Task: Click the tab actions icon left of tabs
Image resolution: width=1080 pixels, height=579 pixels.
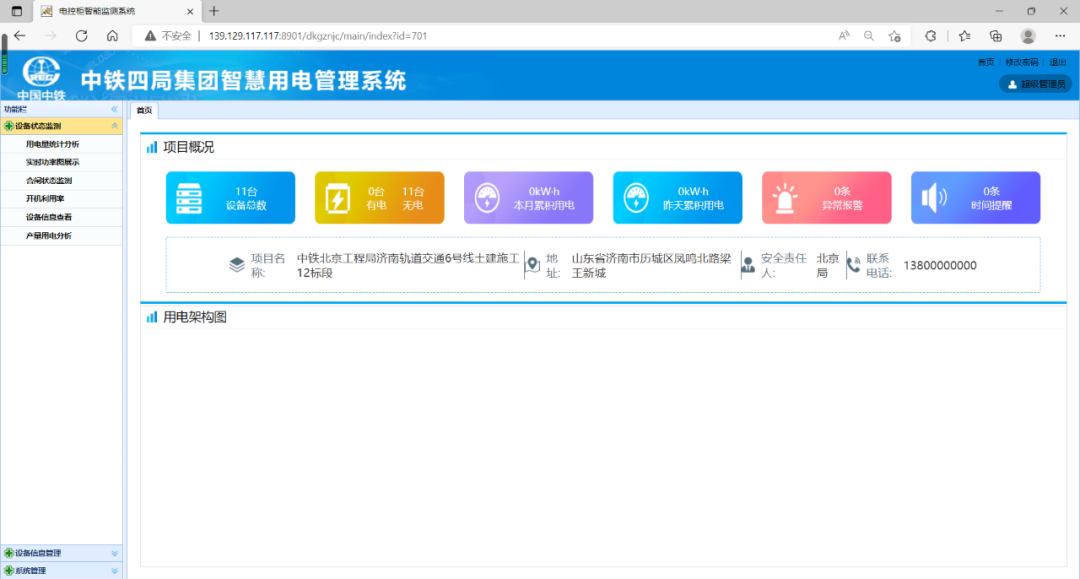Action: [x=17, y=11]
